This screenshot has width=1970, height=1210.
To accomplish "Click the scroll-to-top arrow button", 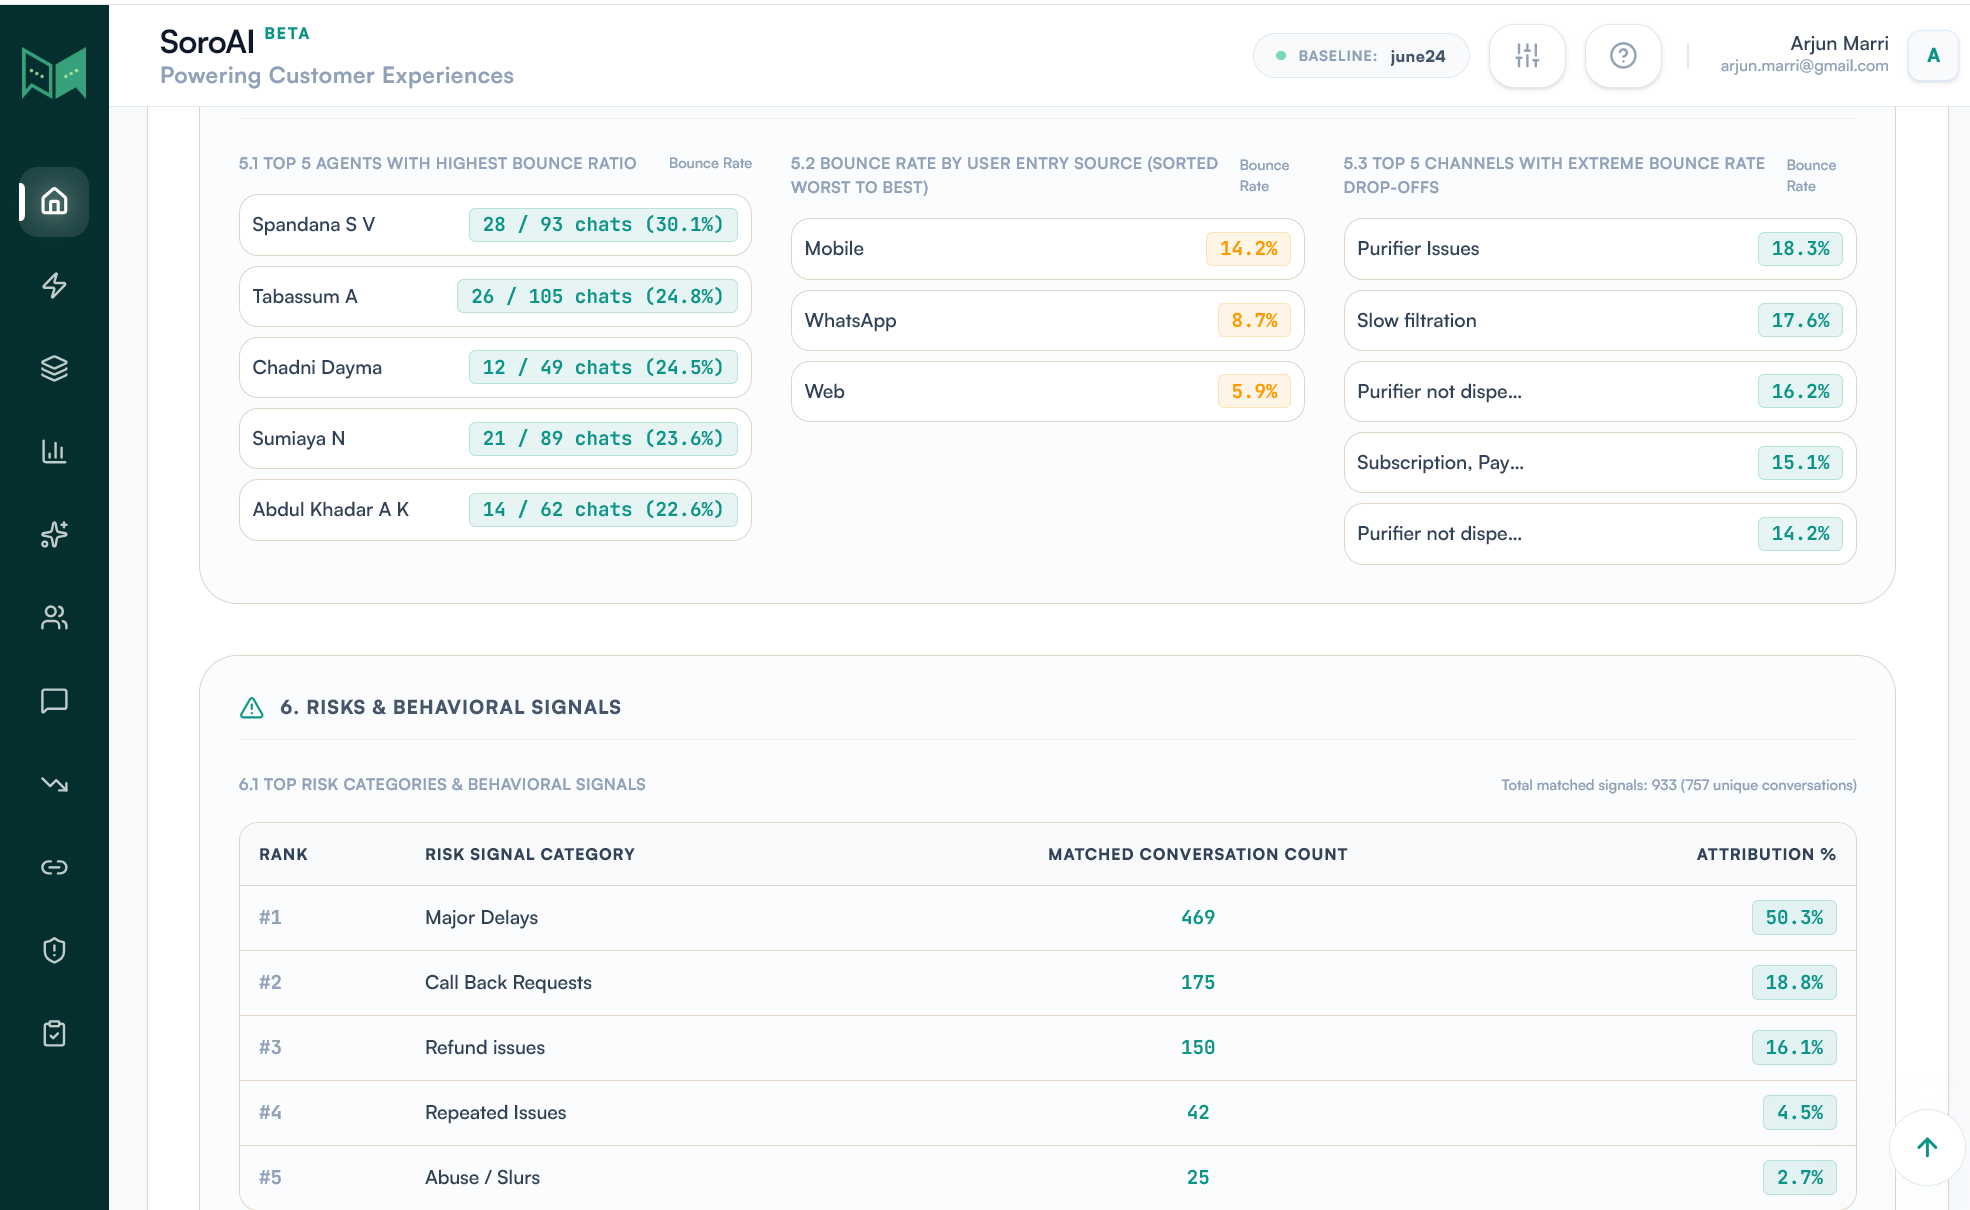I will coord(1927,1147).
